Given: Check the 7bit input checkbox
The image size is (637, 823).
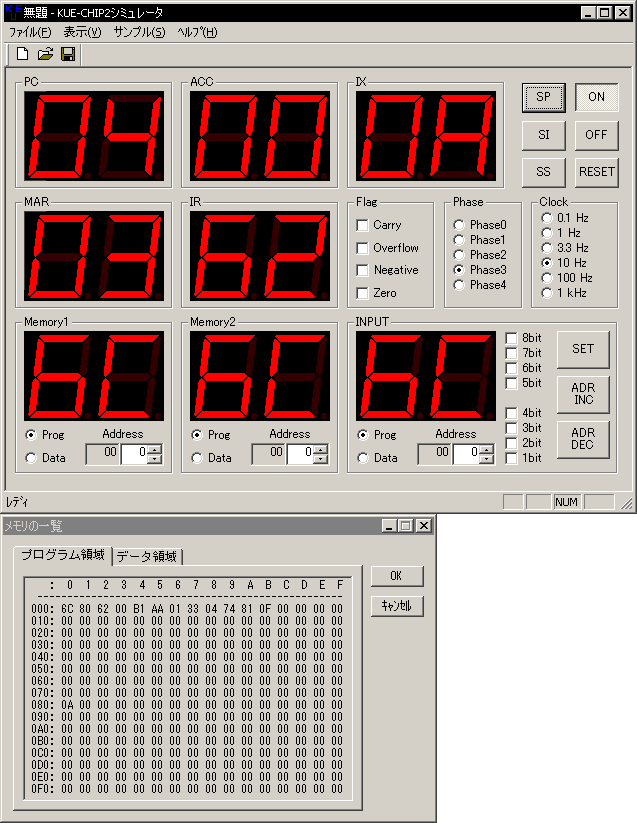Looking at the screenshot, I should [511, 353].
